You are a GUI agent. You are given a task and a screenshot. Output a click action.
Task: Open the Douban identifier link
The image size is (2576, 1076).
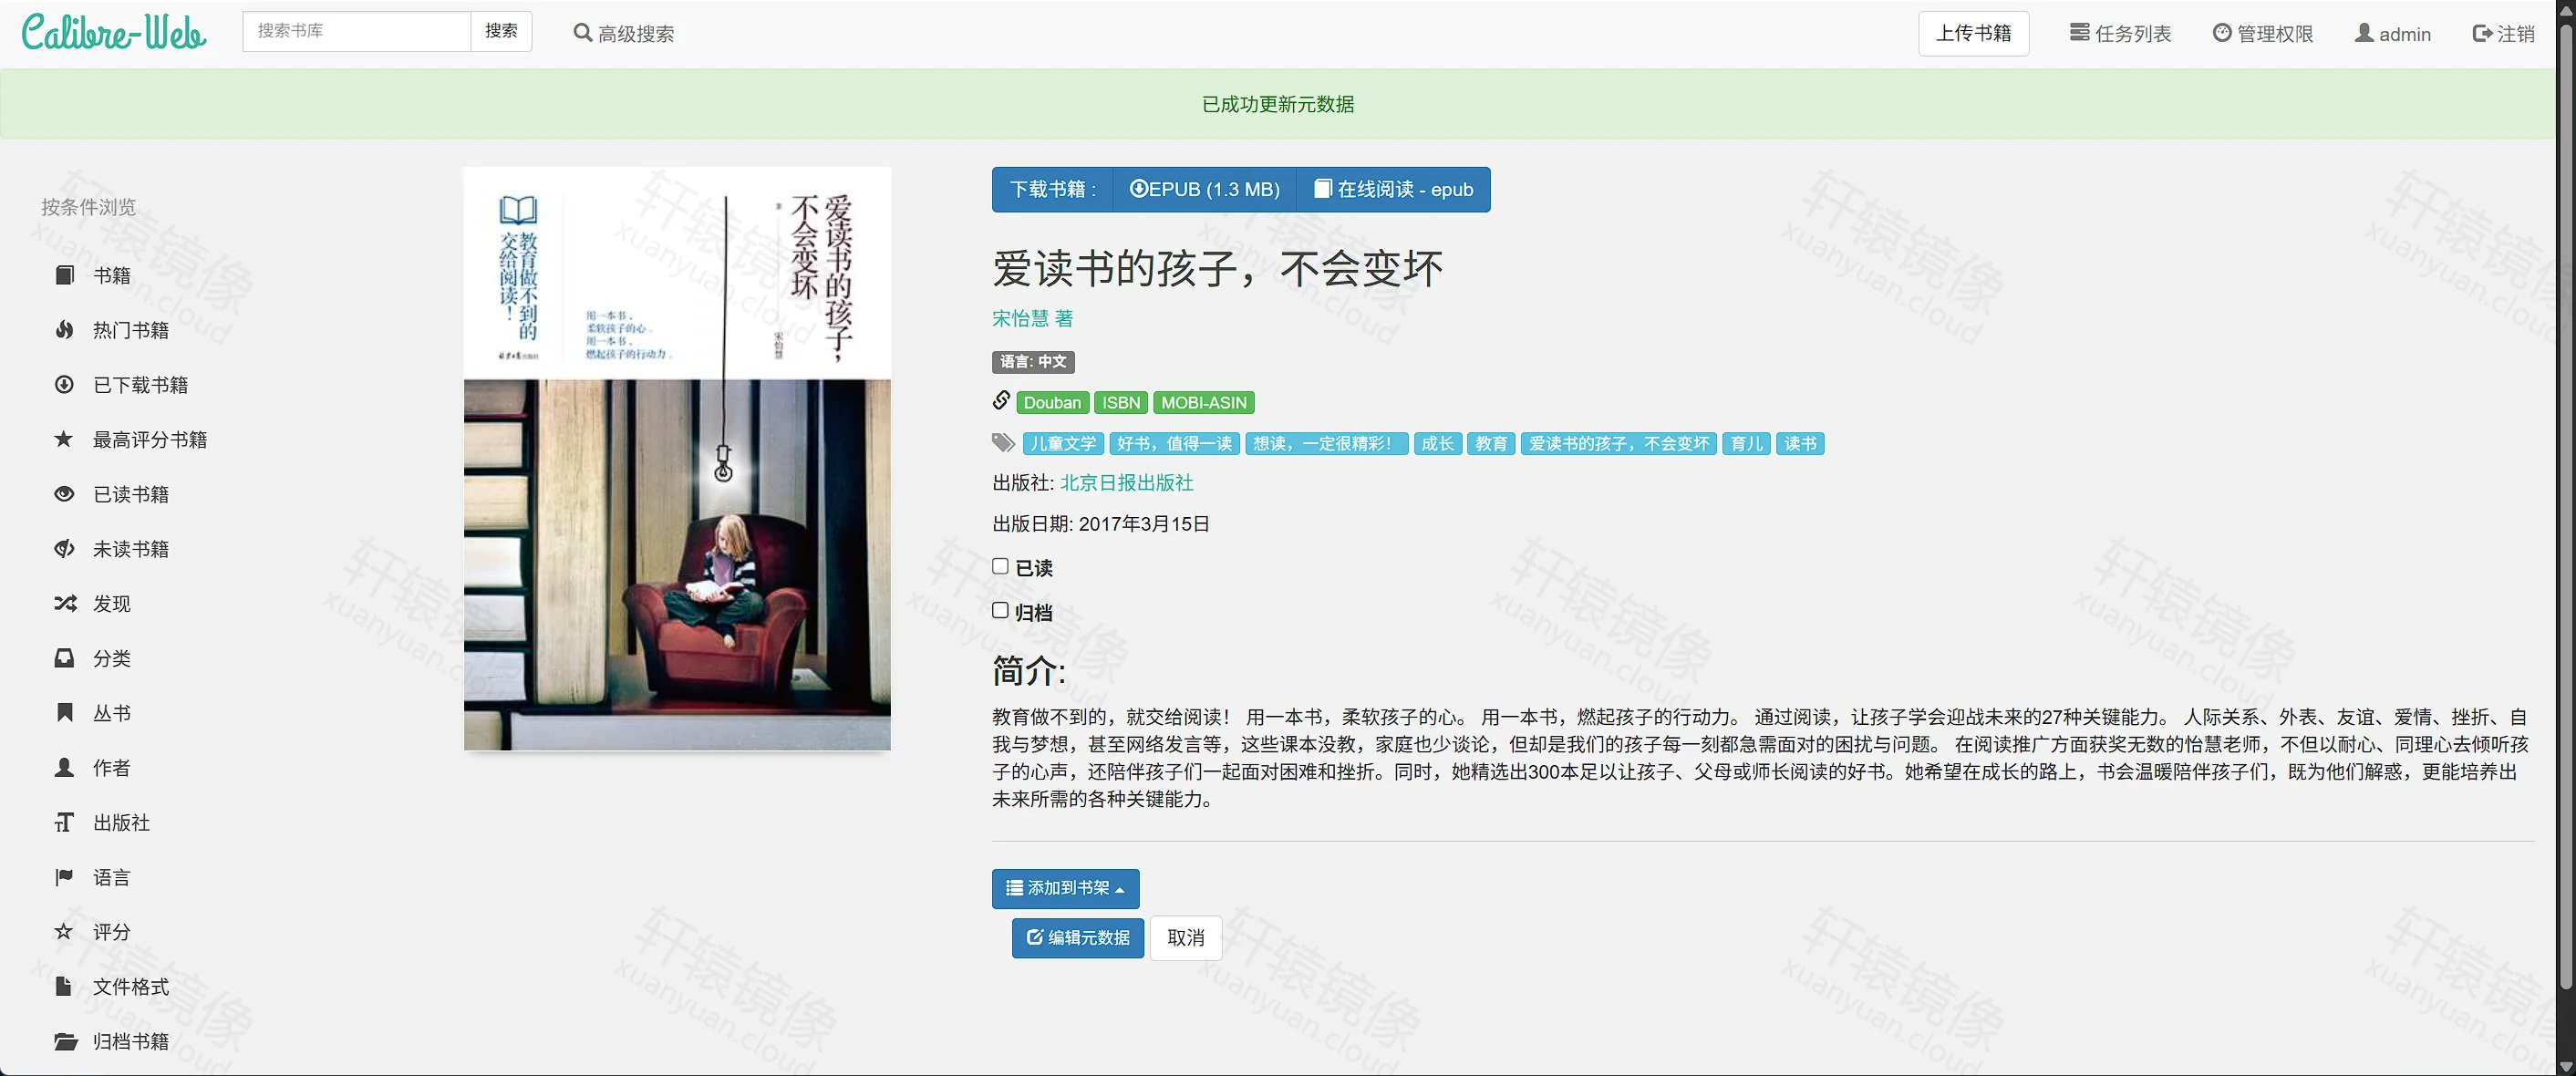(x=1052, y=402)
